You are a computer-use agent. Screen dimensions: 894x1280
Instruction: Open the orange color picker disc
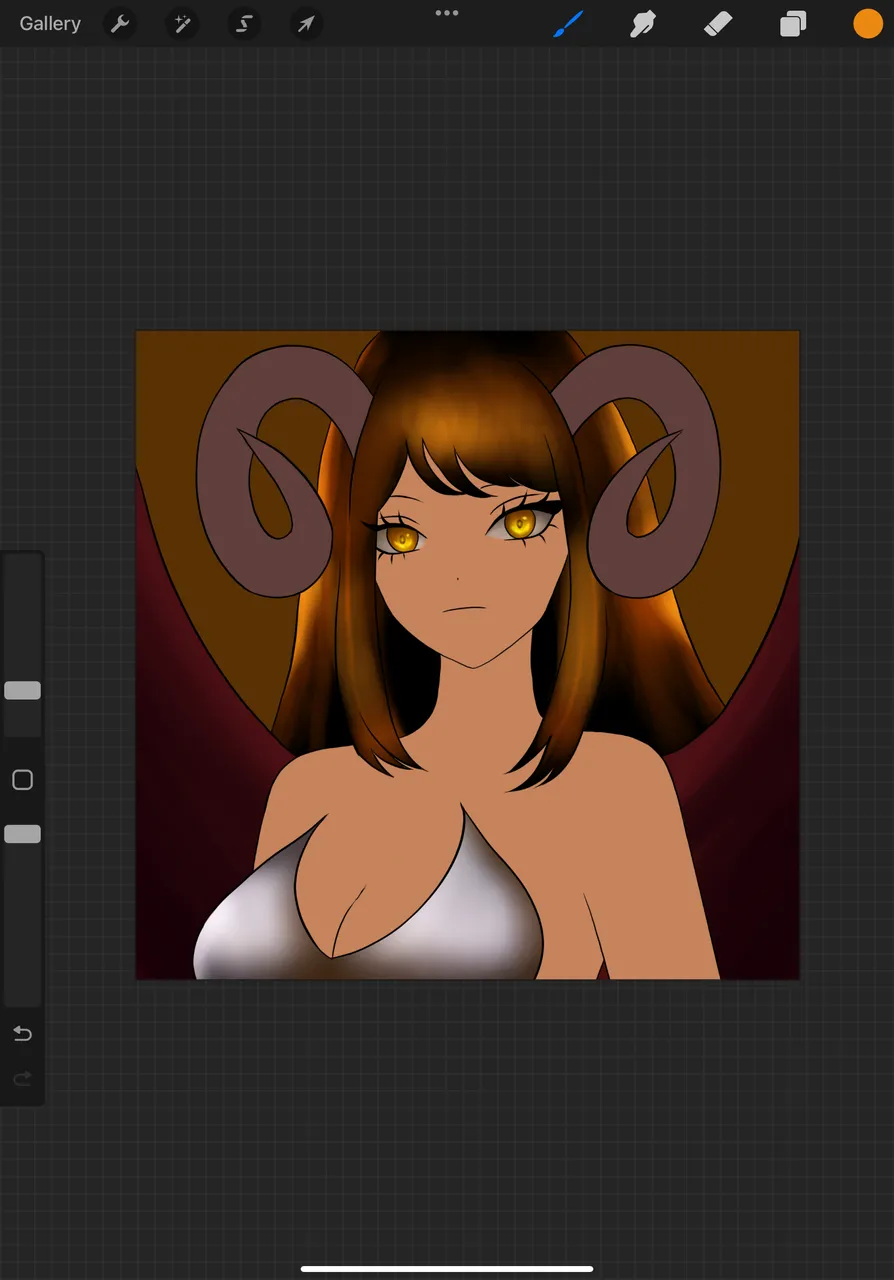tap(868, 24)
